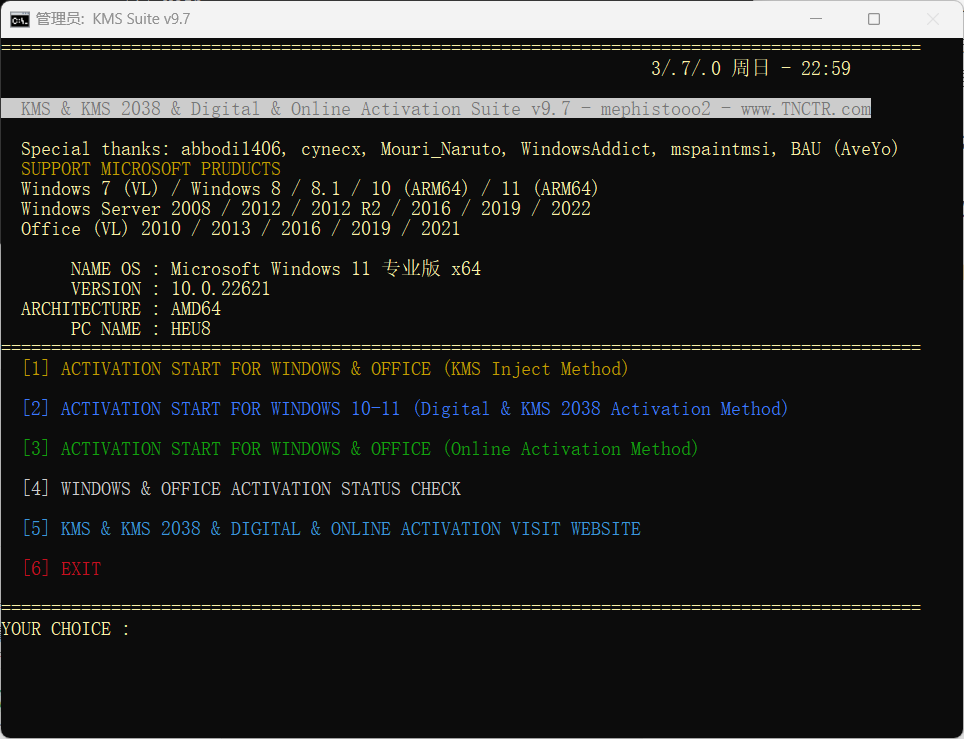964x739 pixels.
Task: Click option [2] Digital & KMS 2038 Method
Action: point(405,408)
